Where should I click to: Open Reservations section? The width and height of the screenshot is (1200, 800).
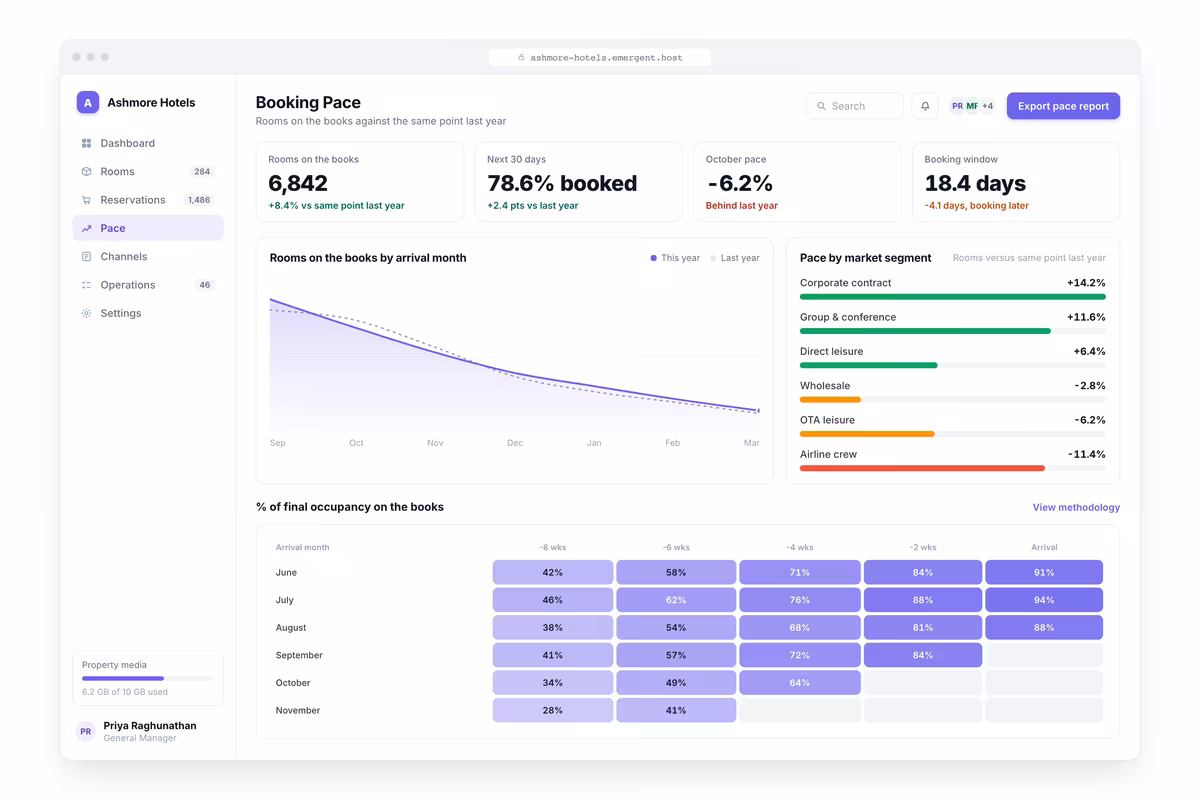[x=148, y=200]
